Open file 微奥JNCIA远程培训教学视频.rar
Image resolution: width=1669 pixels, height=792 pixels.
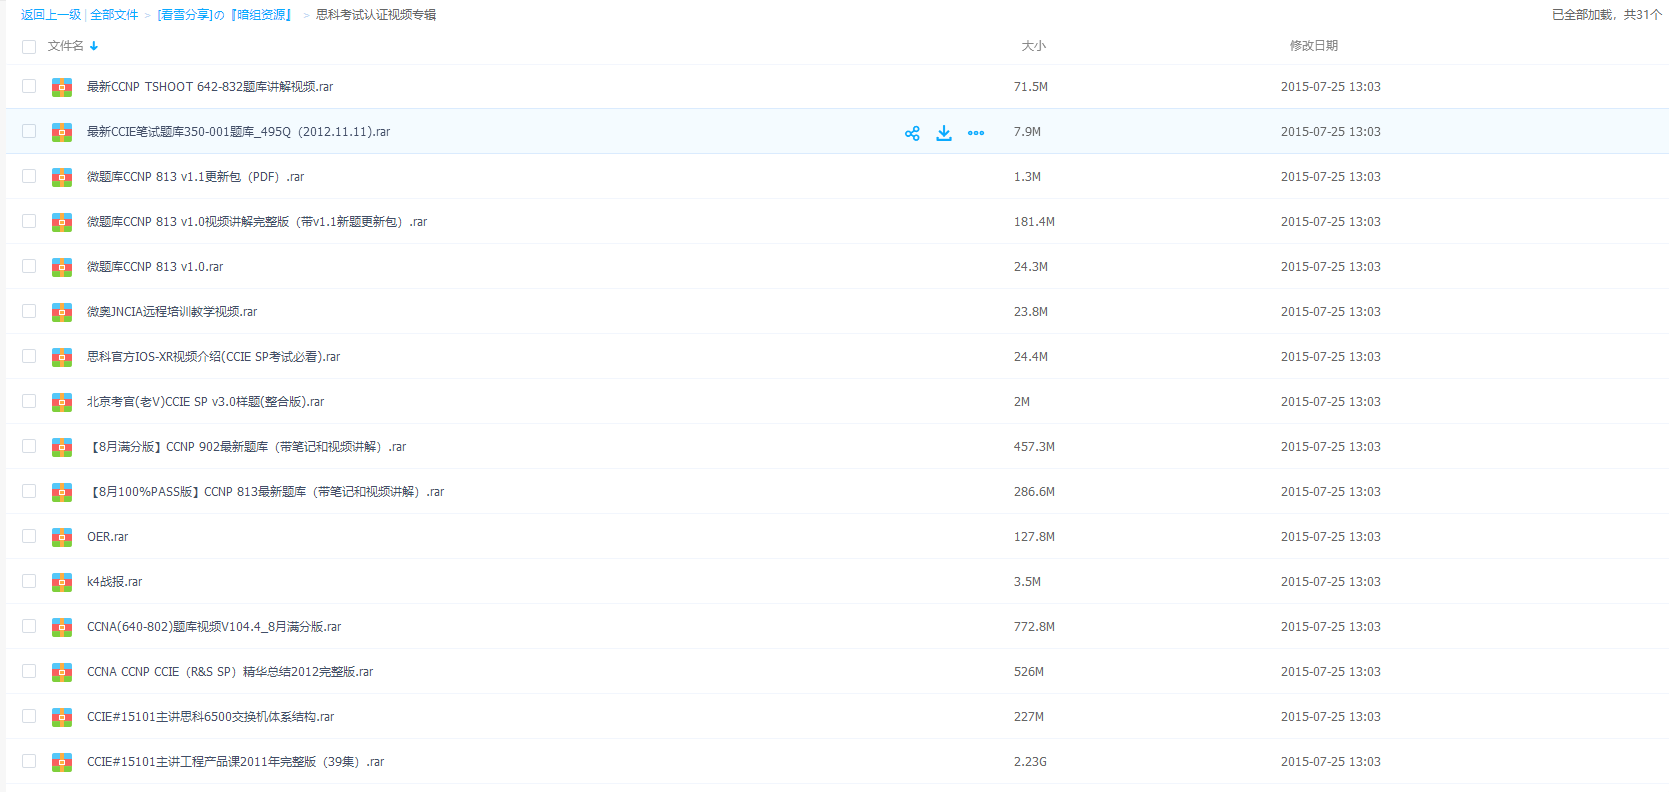[172, 312]
